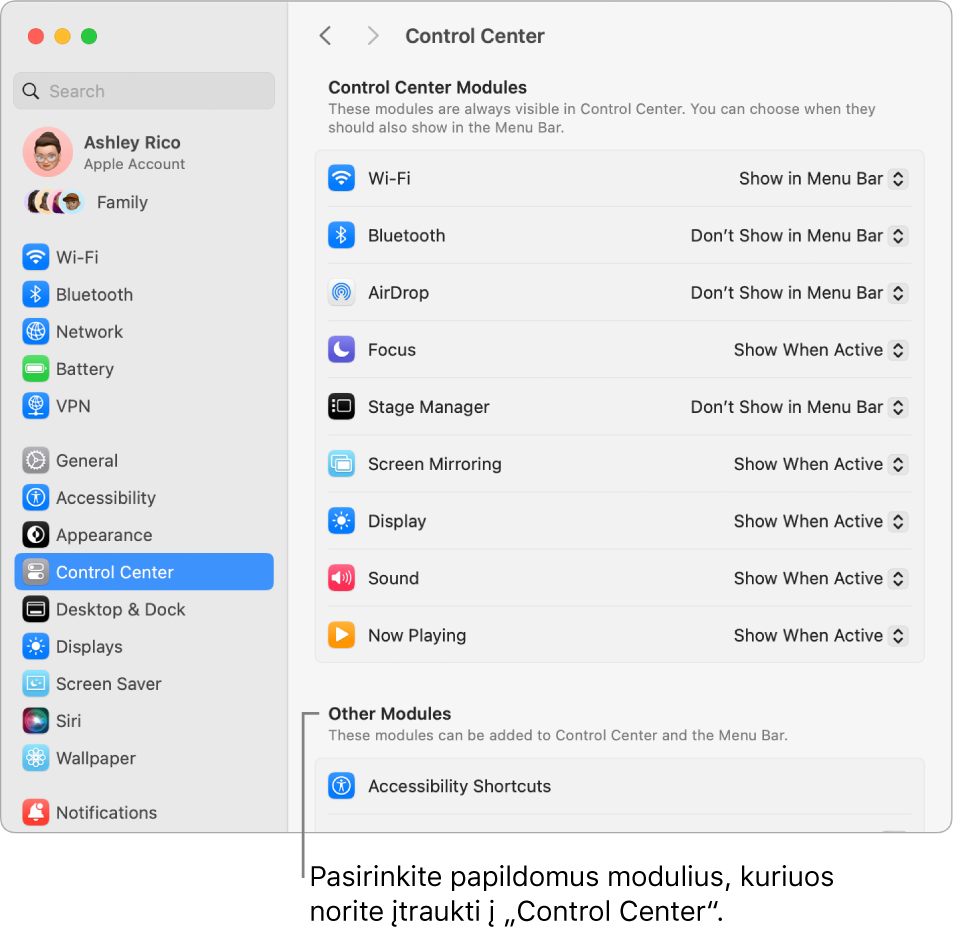
Task: Open the Appearance settings pane
Action: [144, 535]
